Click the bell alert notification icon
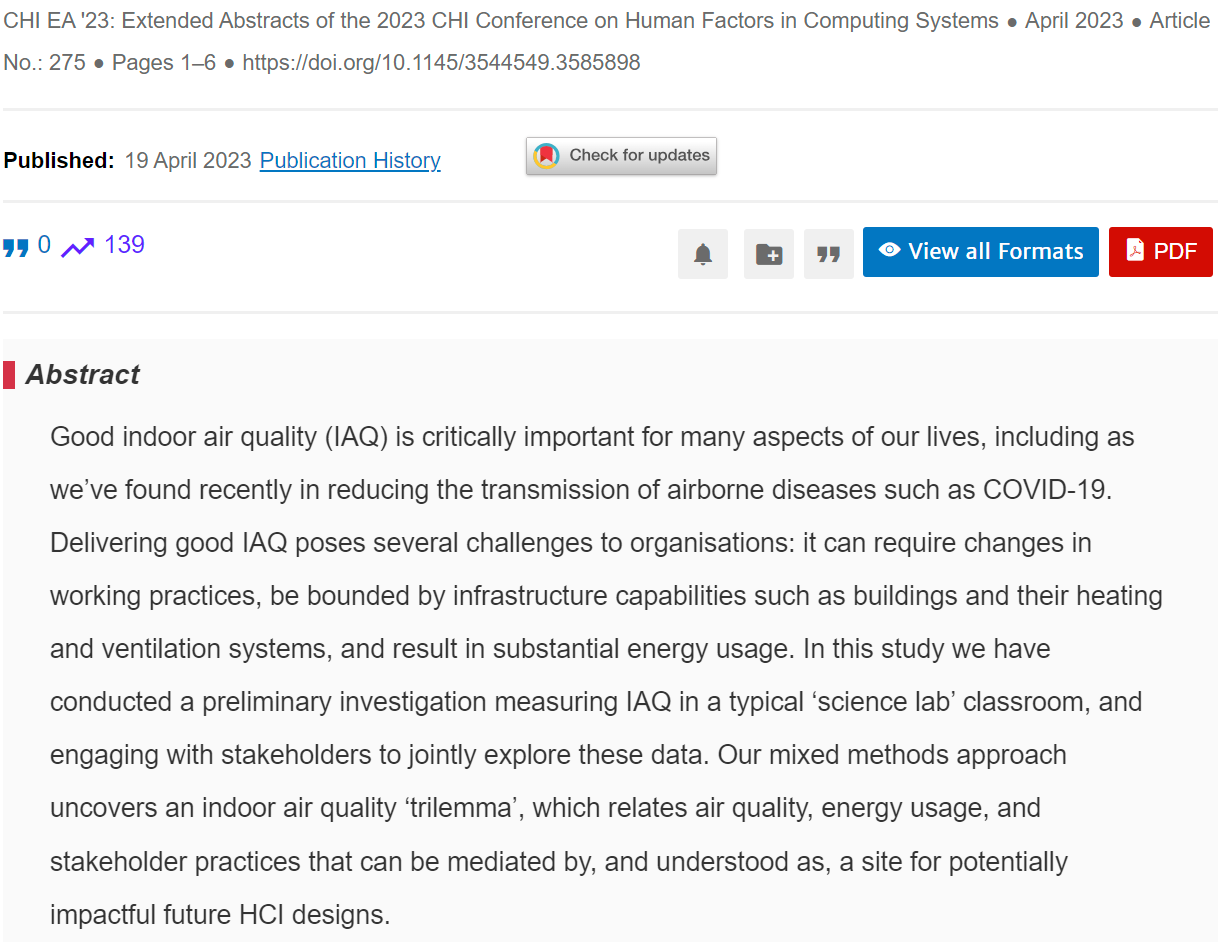Viewport: 1222px width, 942px height. [703, 254]
